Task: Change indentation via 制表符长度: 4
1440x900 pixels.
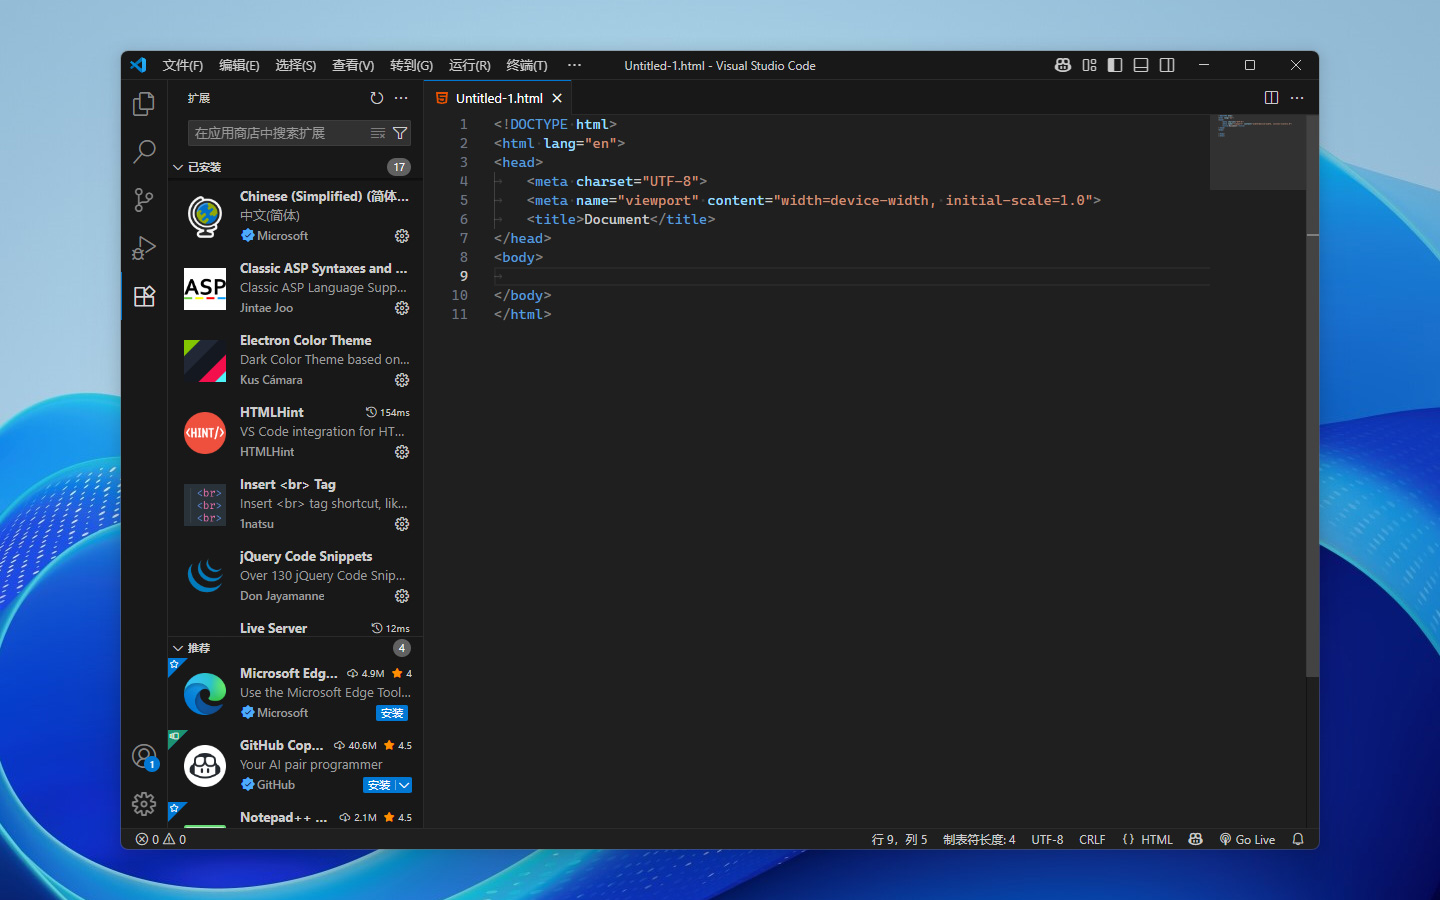Action: click(979, 839)
